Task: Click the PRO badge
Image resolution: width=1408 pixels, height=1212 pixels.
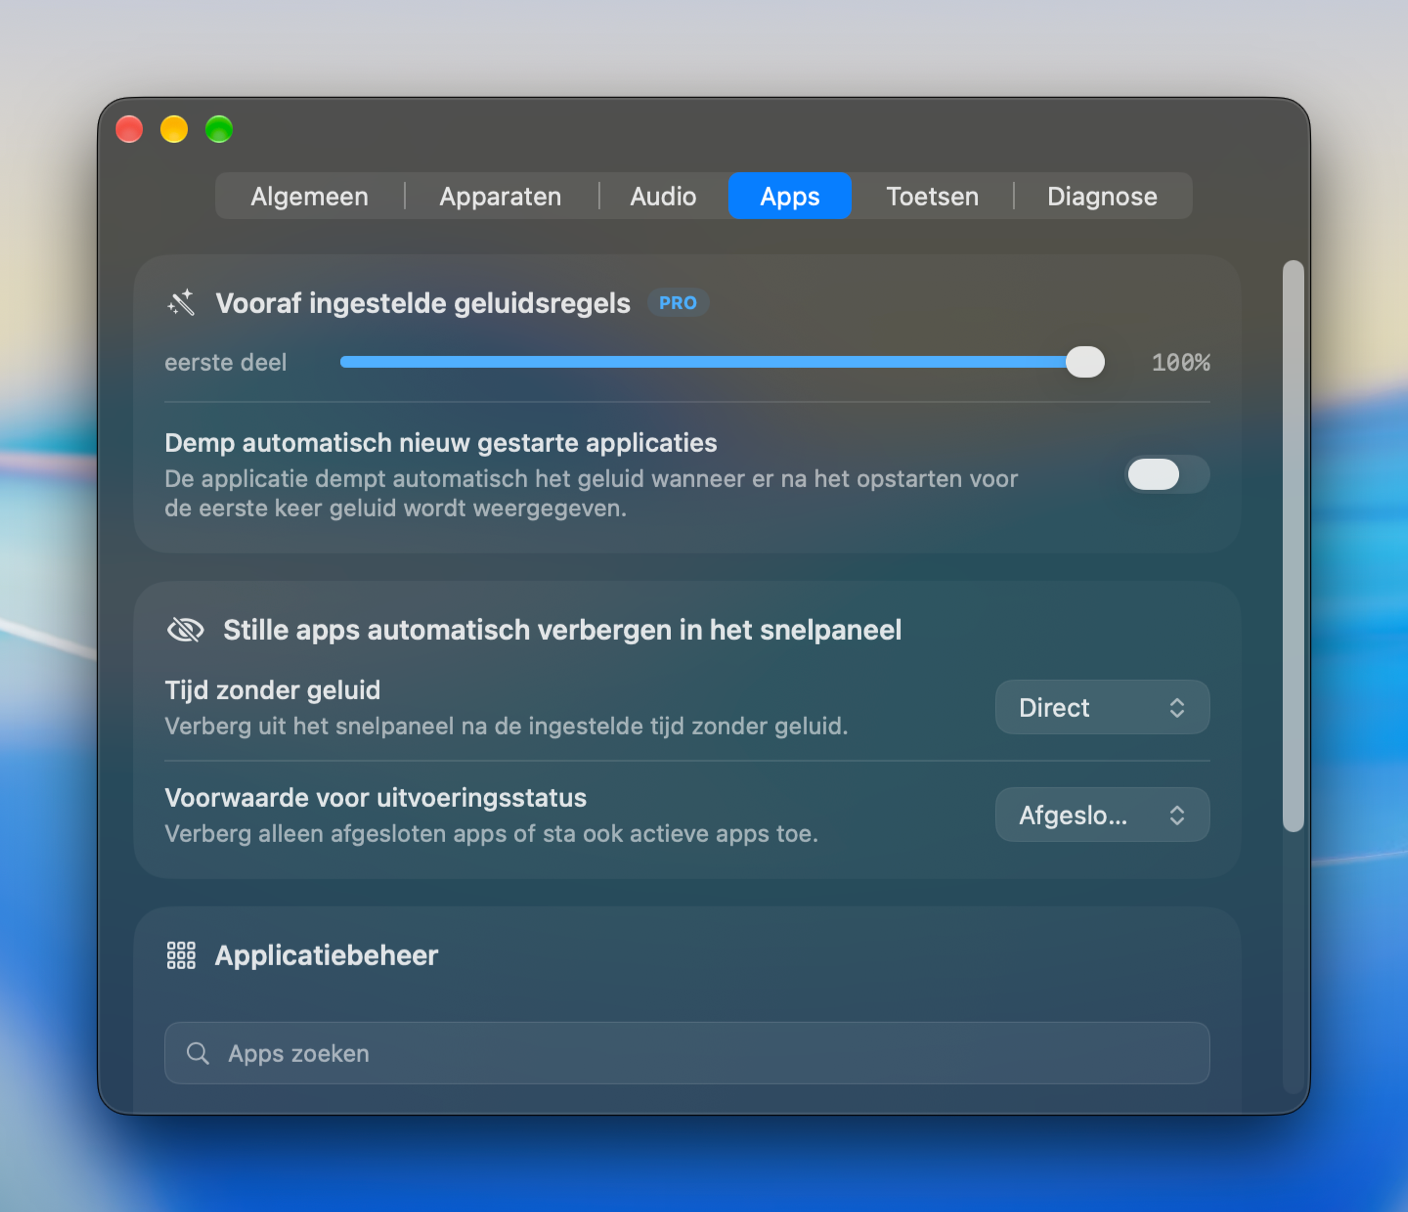Action: pyautogui.click(x=678, y=303)
